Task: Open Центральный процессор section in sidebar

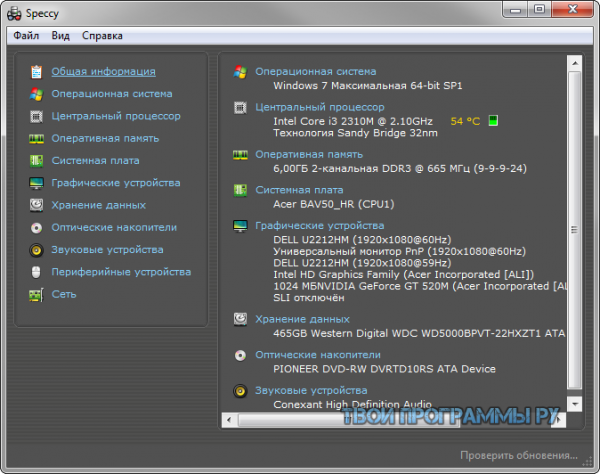Action: click(116, 116)
